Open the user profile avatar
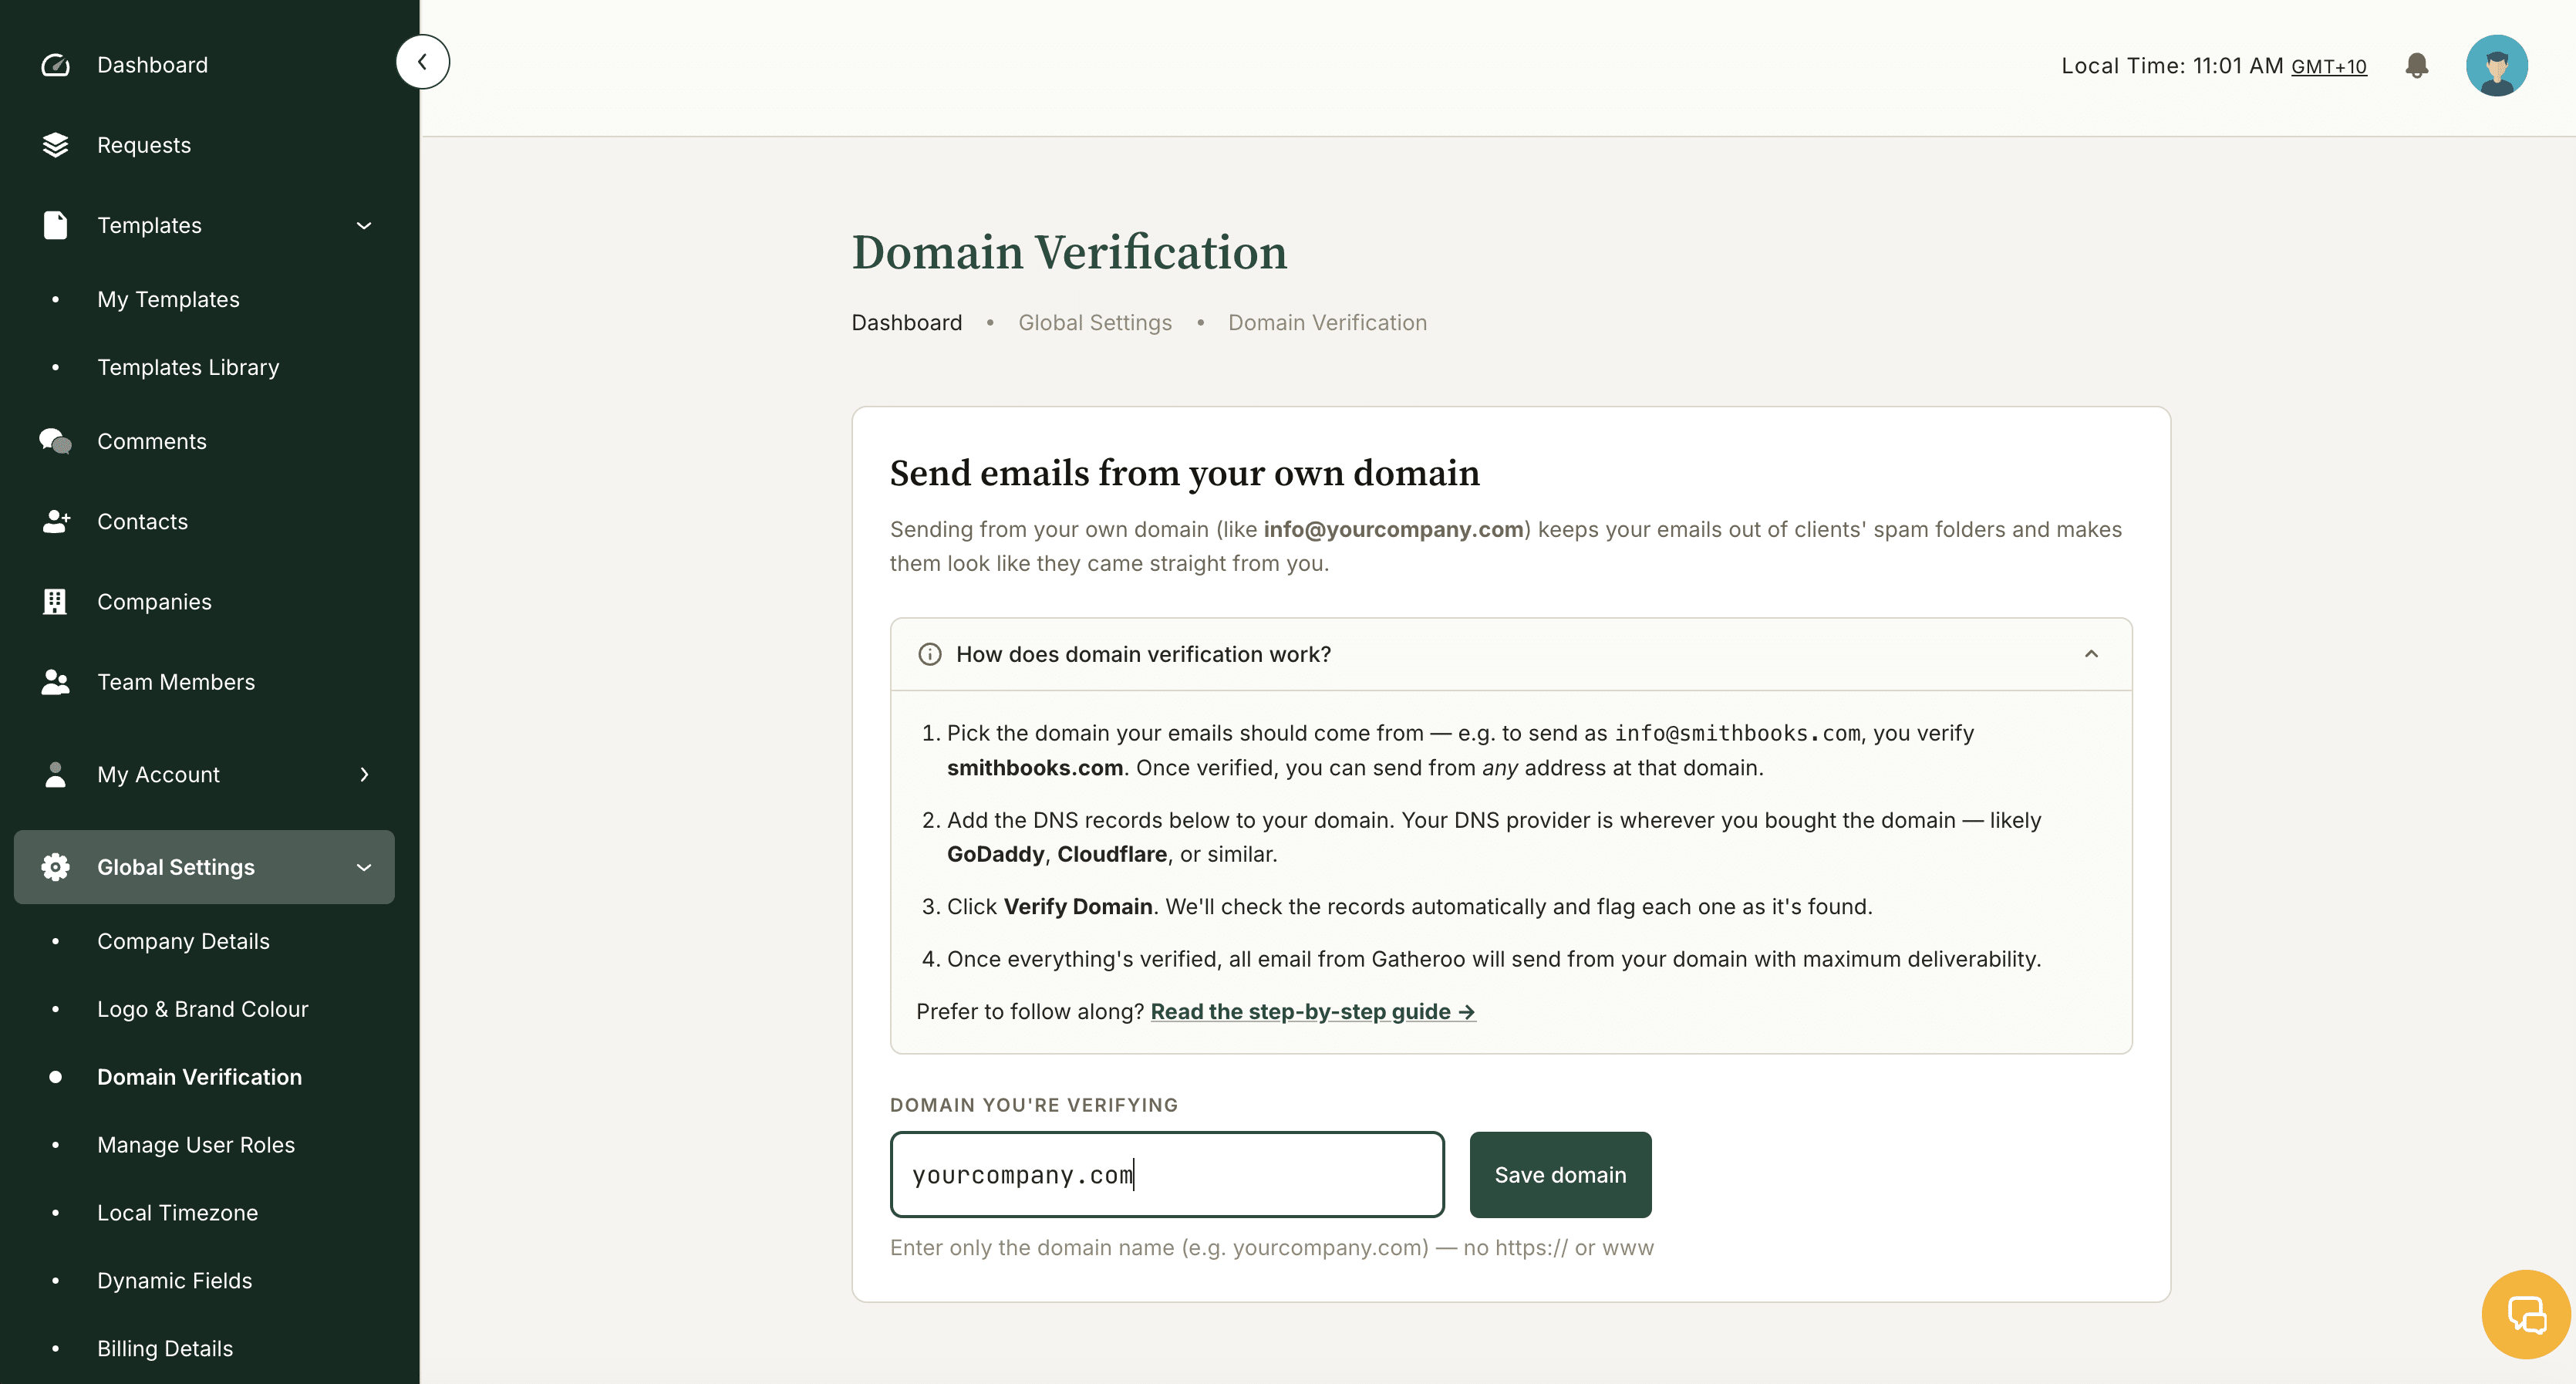Viewport: 2576px width, 1384px height. click(2497, 66)
